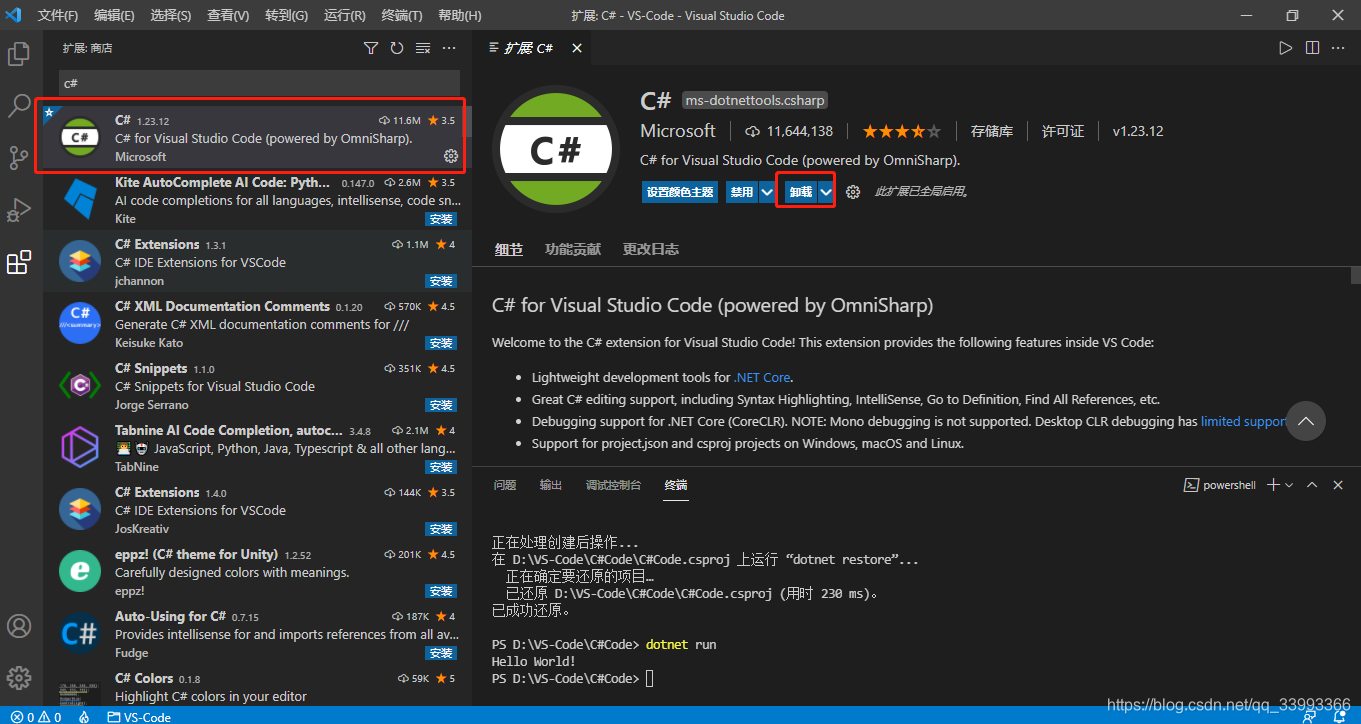Viewport: 1361px width, 724px height.
Task: Open the Selection (选择) menu
Action: click(171, 15)
